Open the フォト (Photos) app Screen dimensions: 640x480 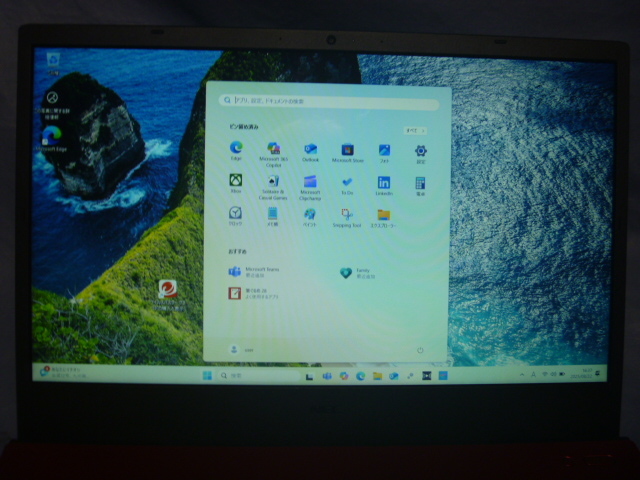click(x=384, y=153)
